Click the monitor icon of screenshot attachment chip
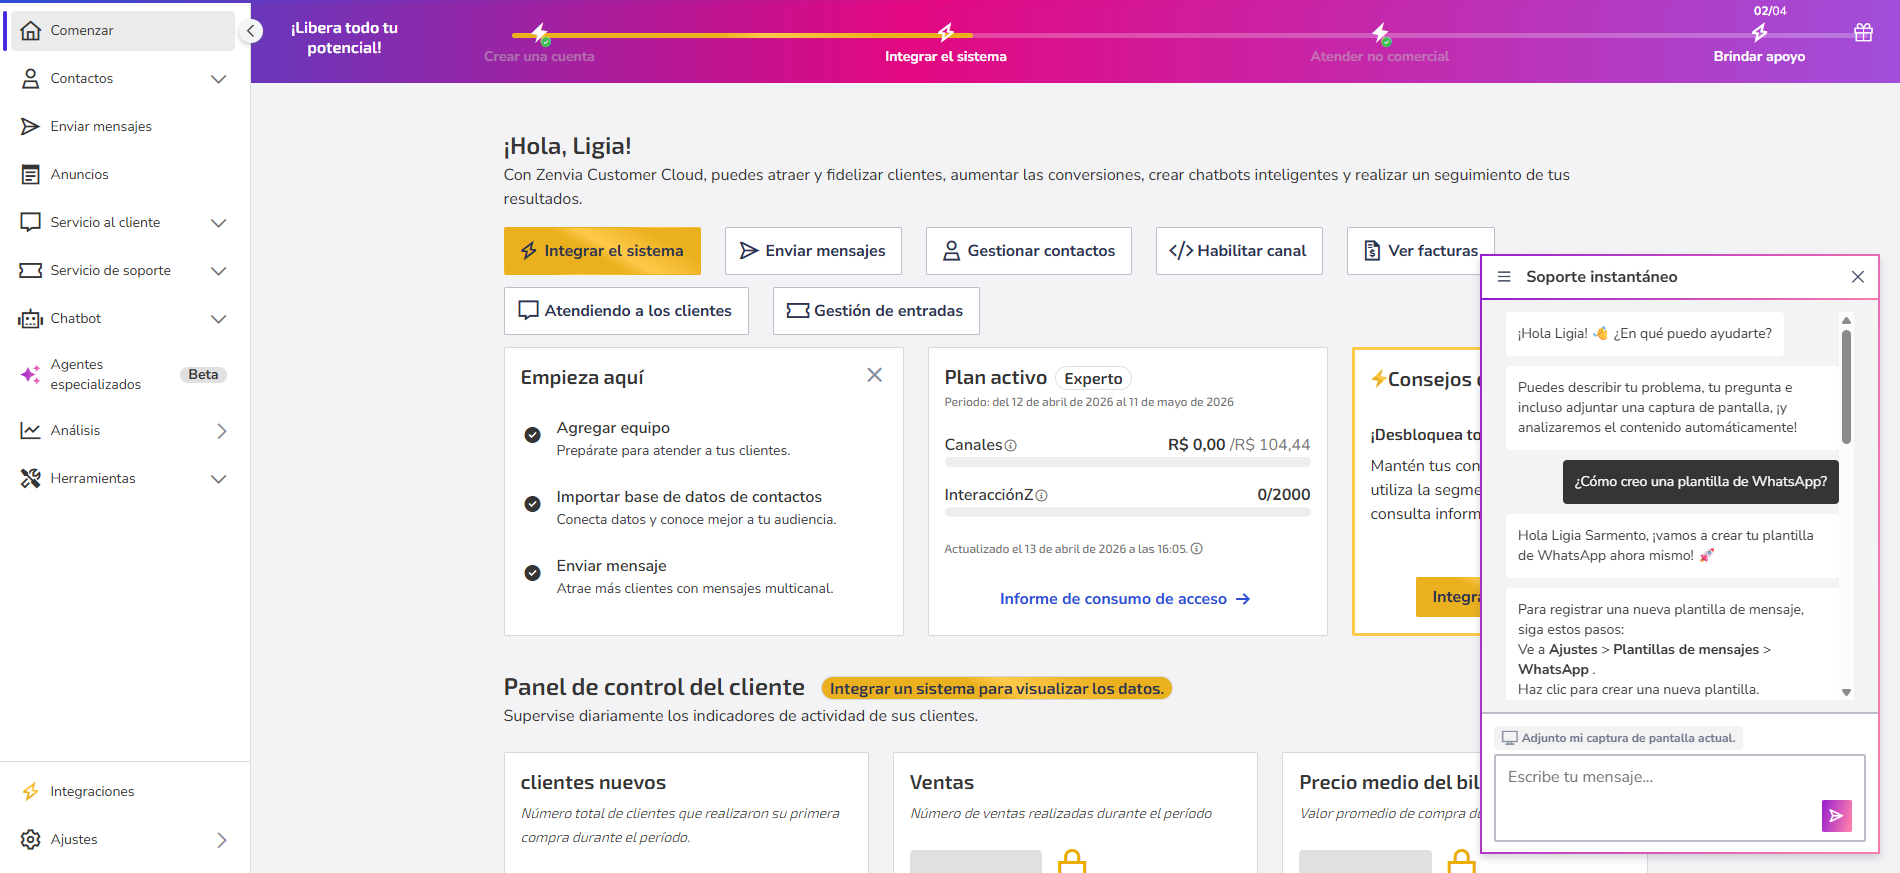 (x=1510, y=738)
